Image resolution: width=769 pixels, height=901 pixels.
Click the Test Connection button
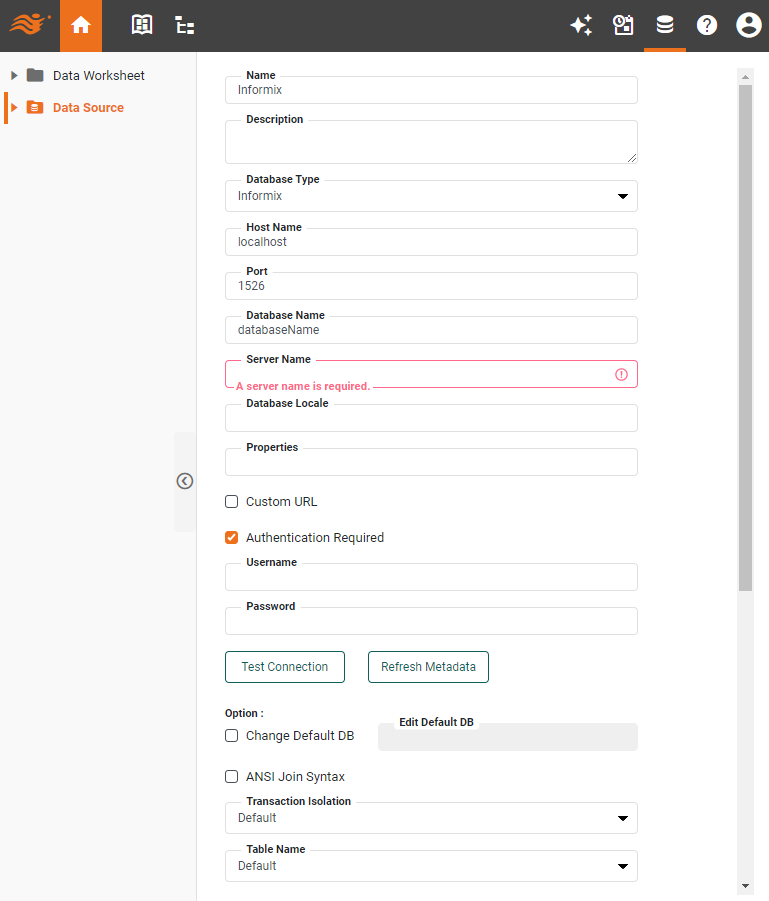coord(284,667)
